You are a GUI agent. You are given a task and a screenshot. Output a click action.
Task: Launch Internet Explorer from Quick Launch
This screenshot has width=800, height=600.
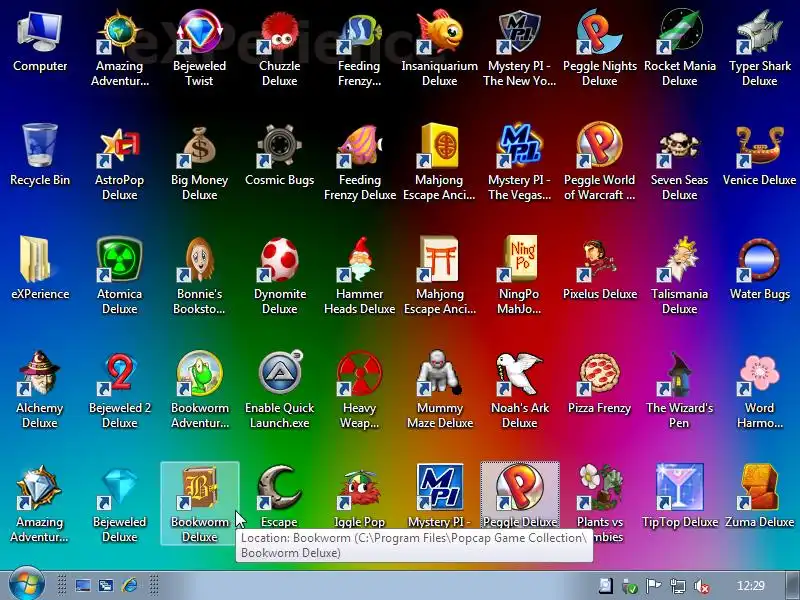pyautogui.click(x=130, y=585)
